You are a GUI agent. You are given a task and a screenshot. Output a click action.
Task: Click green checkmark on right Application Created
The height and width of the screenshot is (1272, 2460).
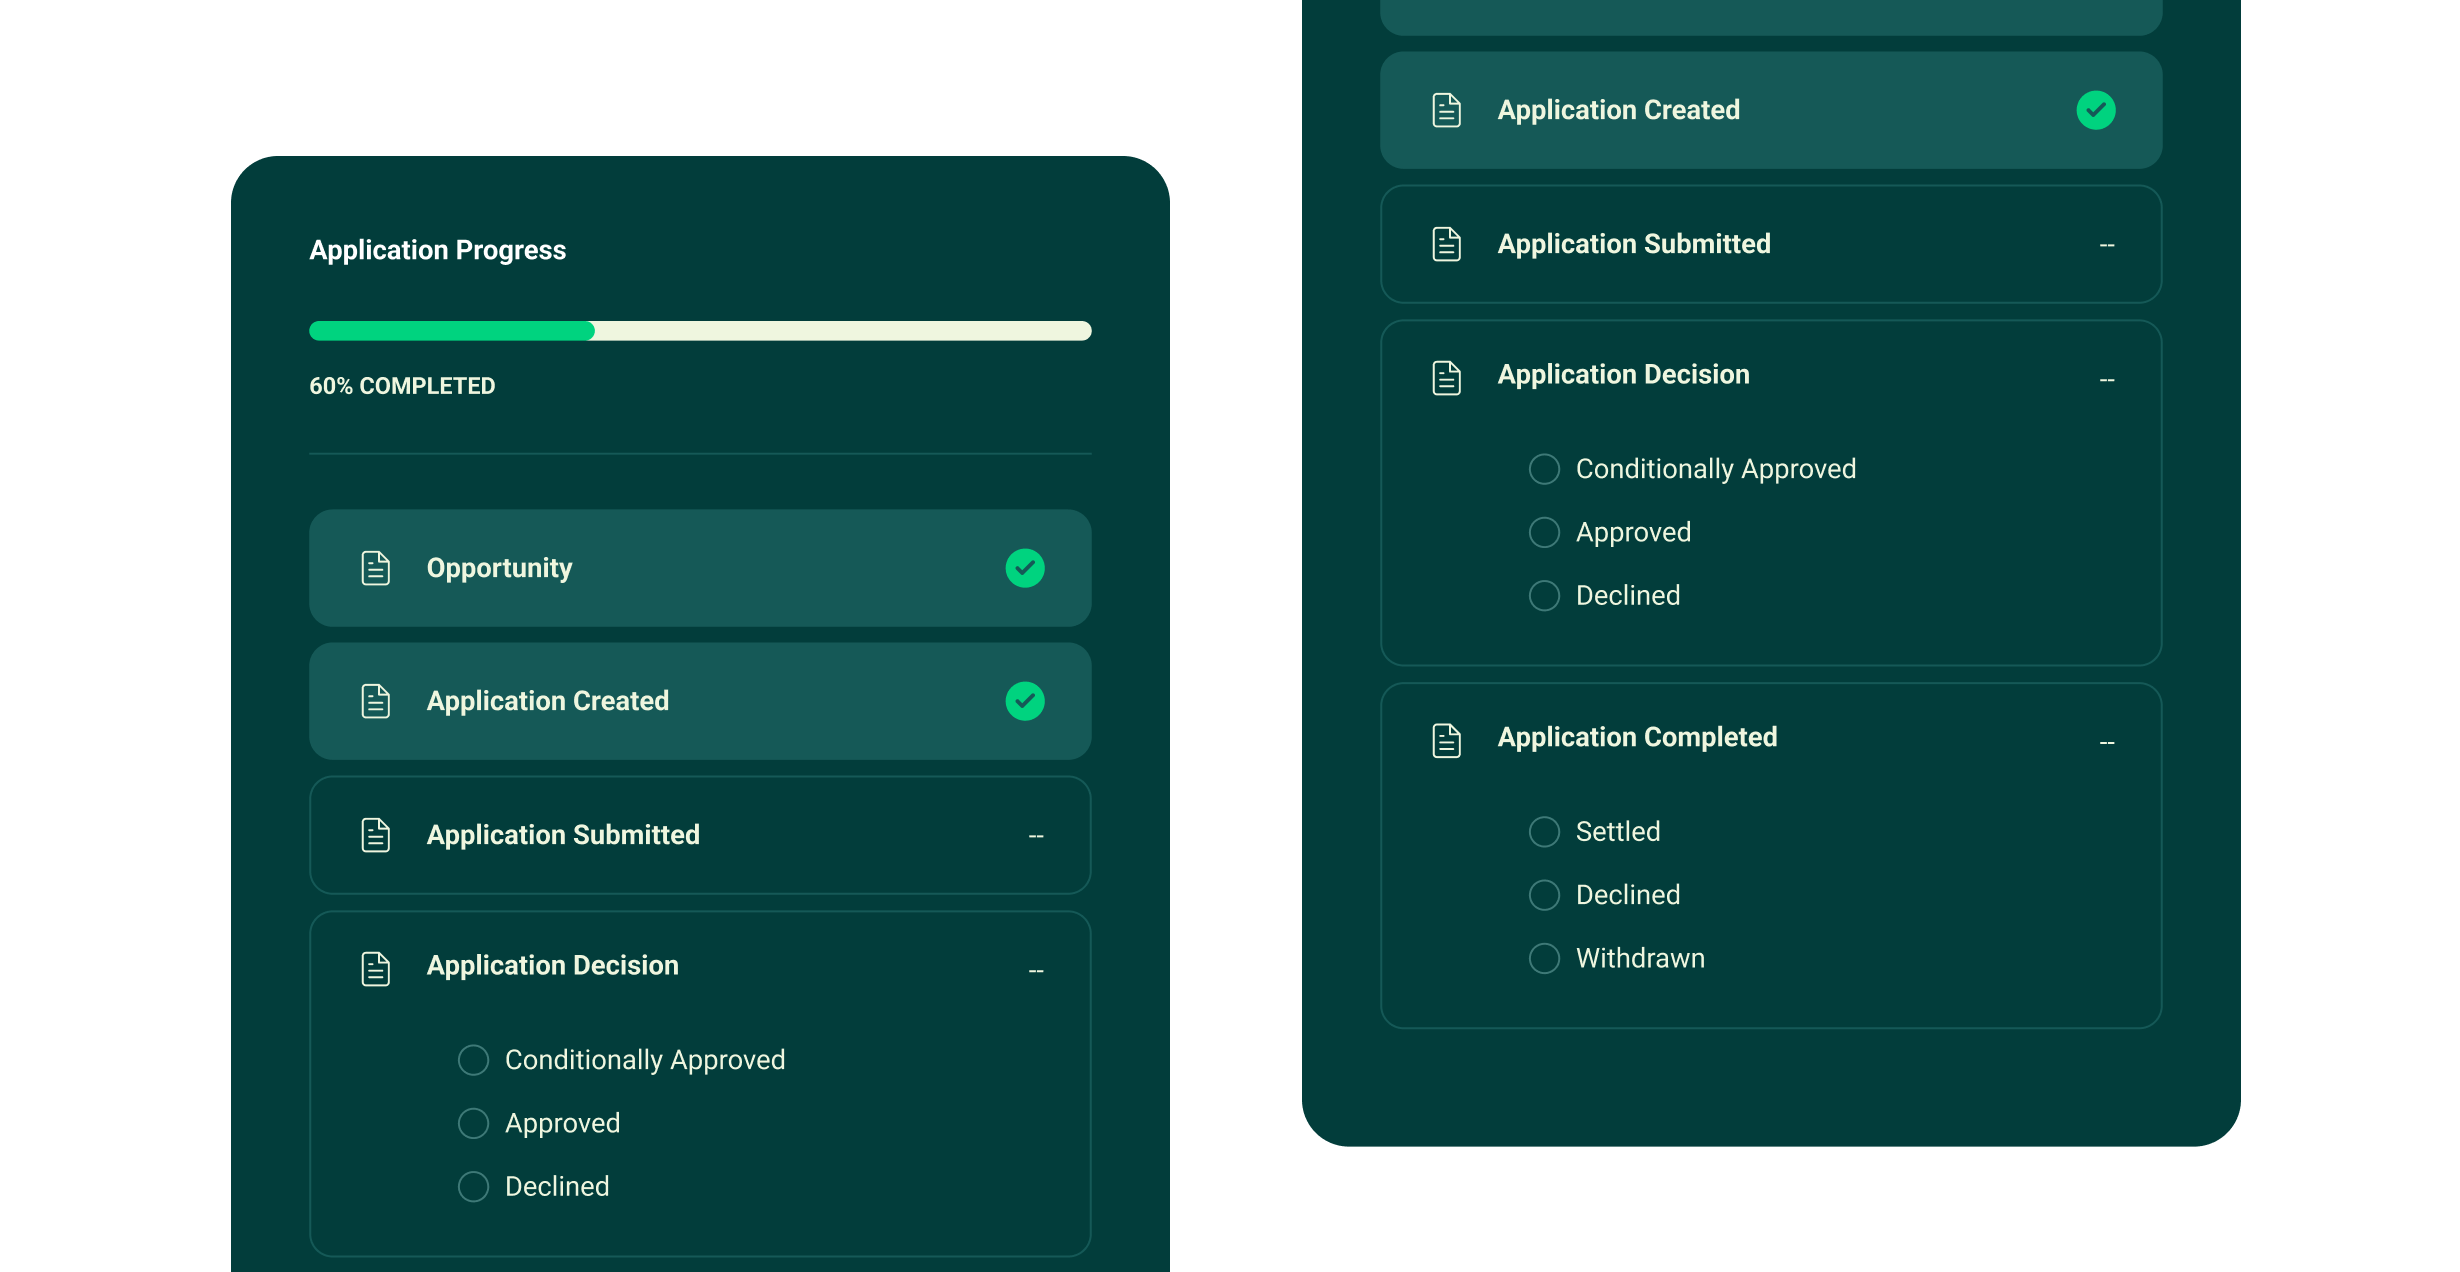coord(2095,110)
